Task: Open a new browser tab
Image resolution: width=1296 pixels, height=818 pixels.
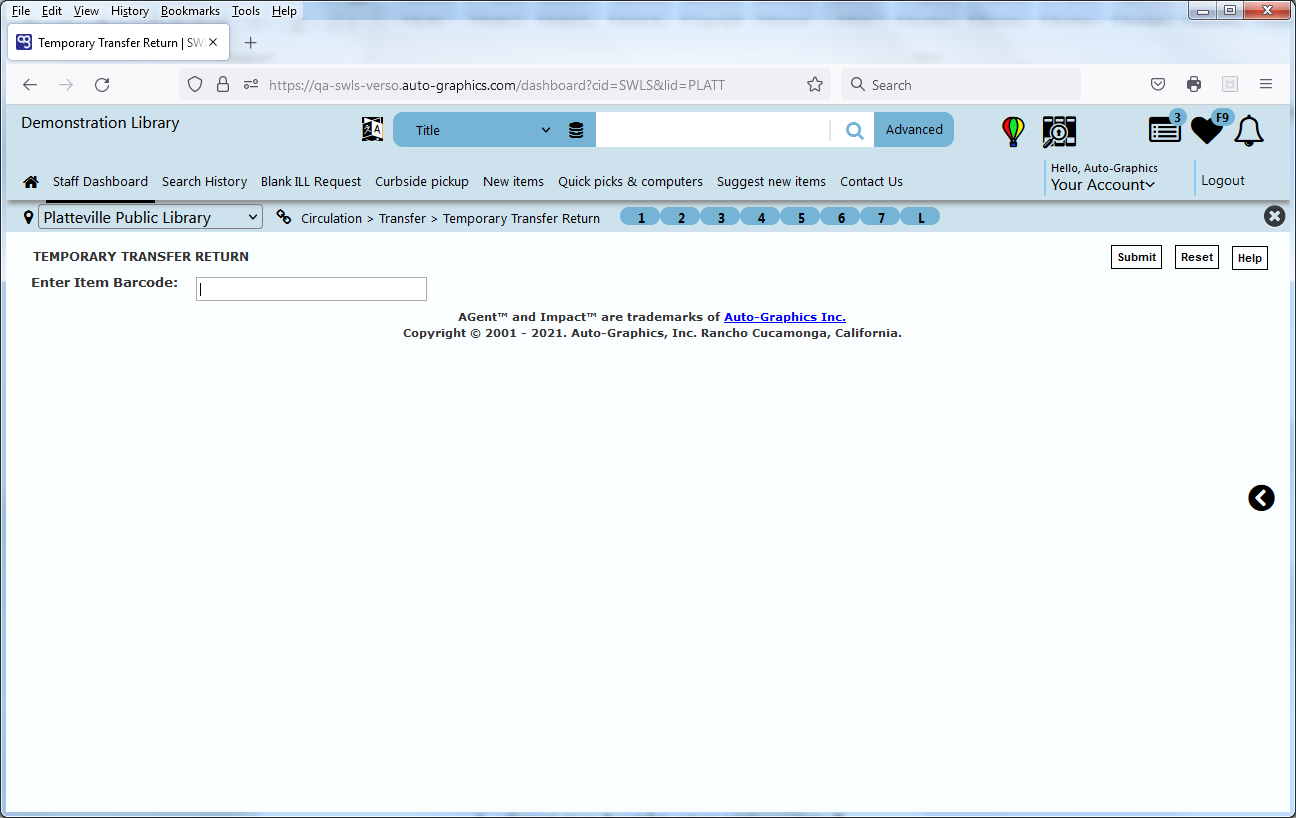Action: click(x=251, y=43)
